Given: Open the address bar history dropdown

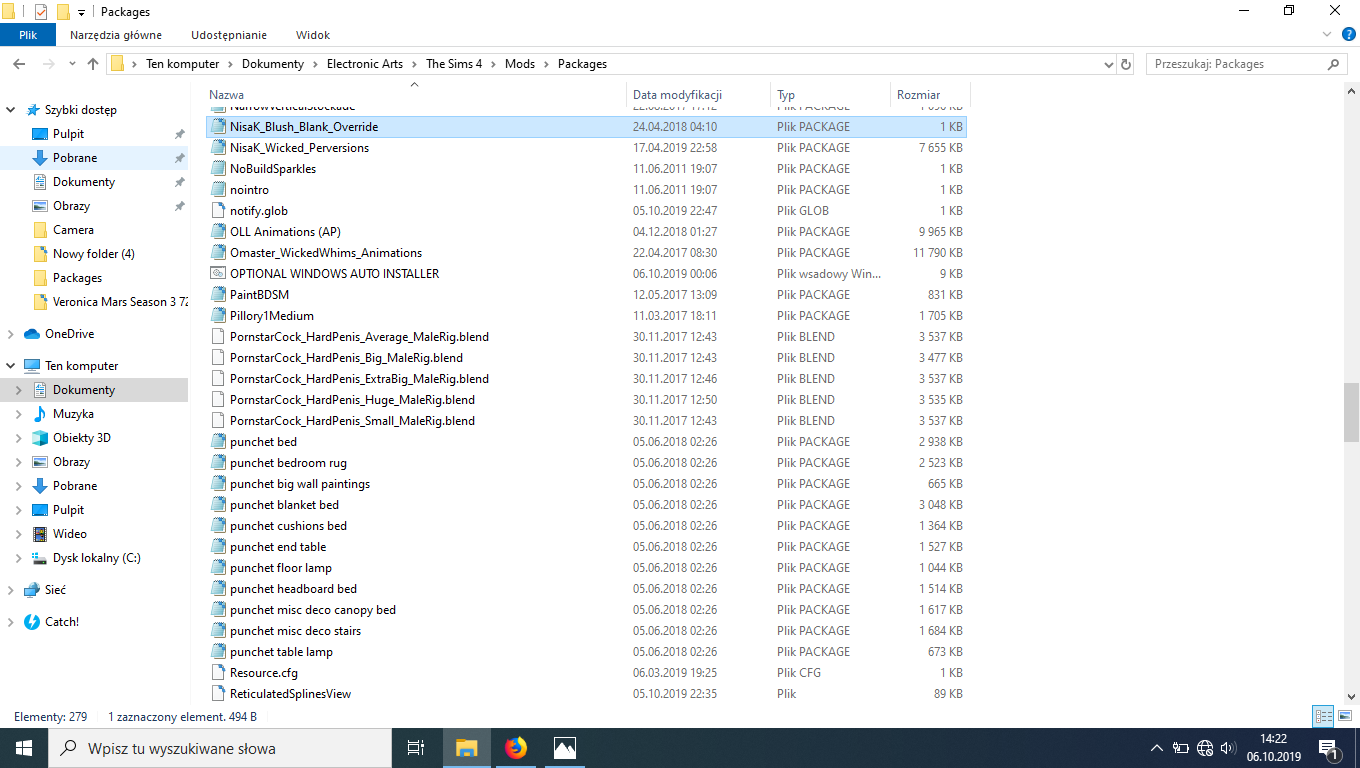Looking at the screenshot, I should (x=1108, y=63).
